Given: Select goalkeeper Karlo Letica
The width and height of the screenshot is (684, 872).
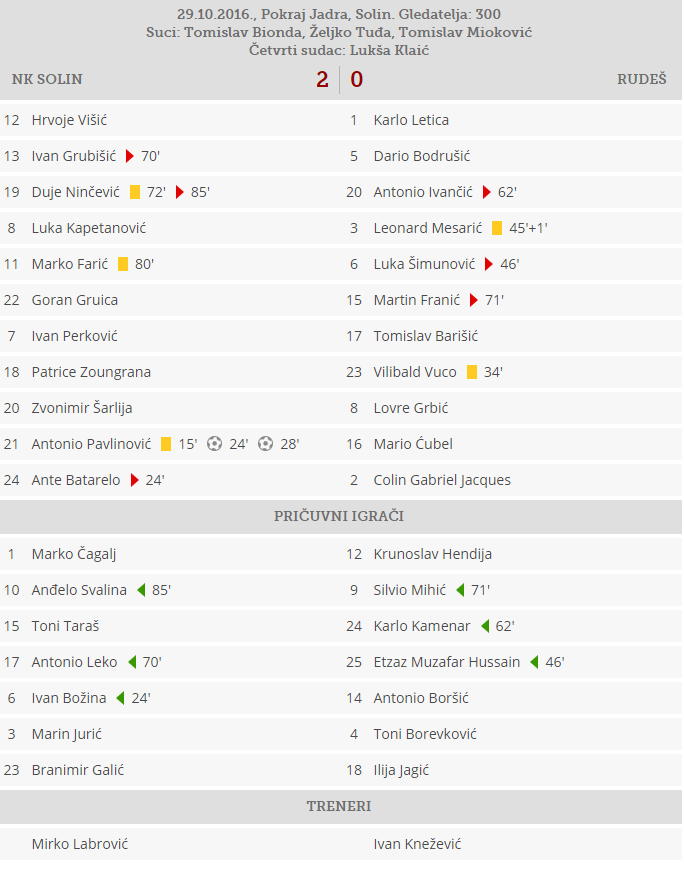Looking at the screenshot, I should point(411,120).
